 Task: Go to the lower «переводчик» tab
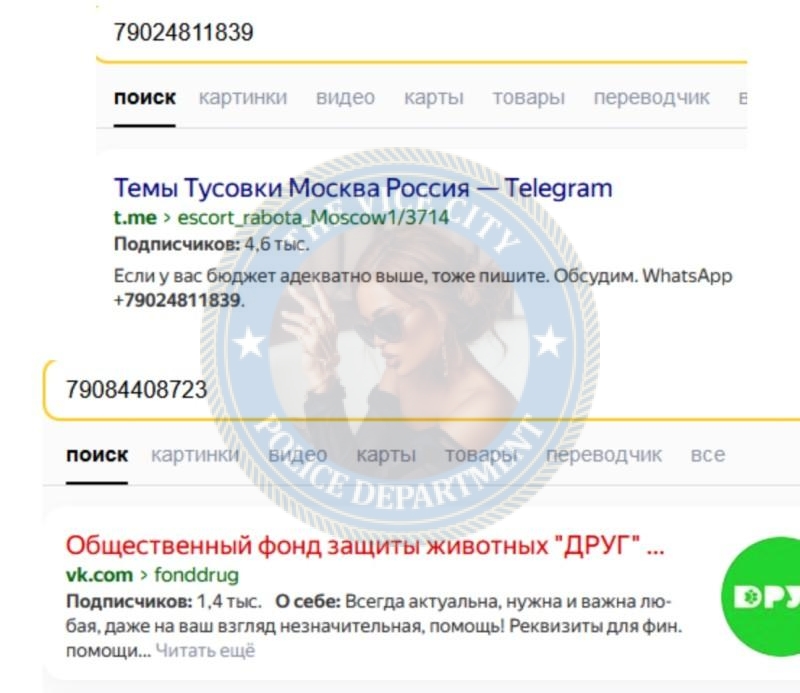pyautogui.click(x=604, y=454)
